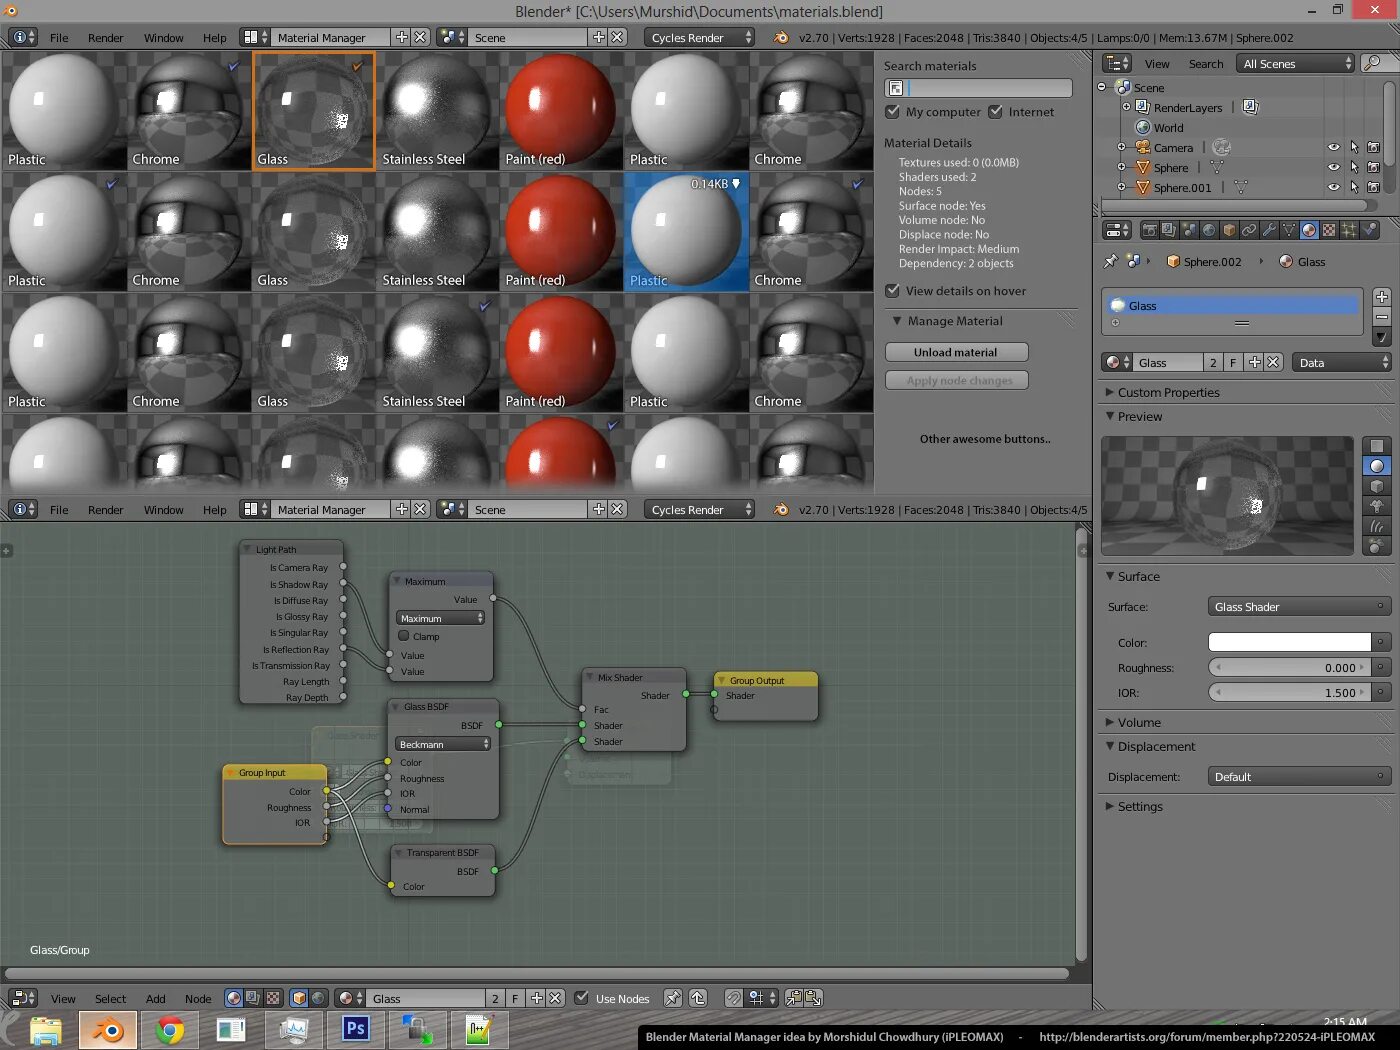Open the File menu in the top header
This screenshot has height=1050, width=1400.
point(59,37)
